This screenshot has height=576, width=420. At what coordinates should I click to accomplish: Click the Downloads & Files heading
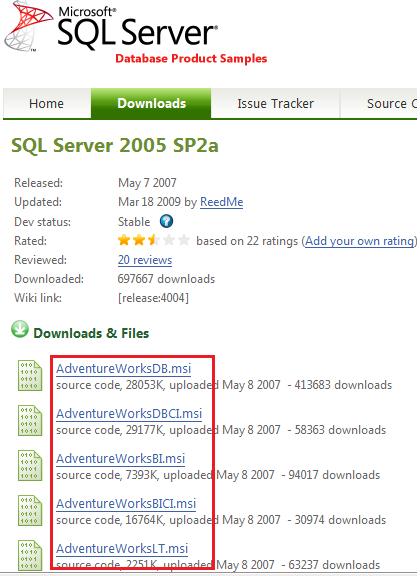tap(91, 333)
